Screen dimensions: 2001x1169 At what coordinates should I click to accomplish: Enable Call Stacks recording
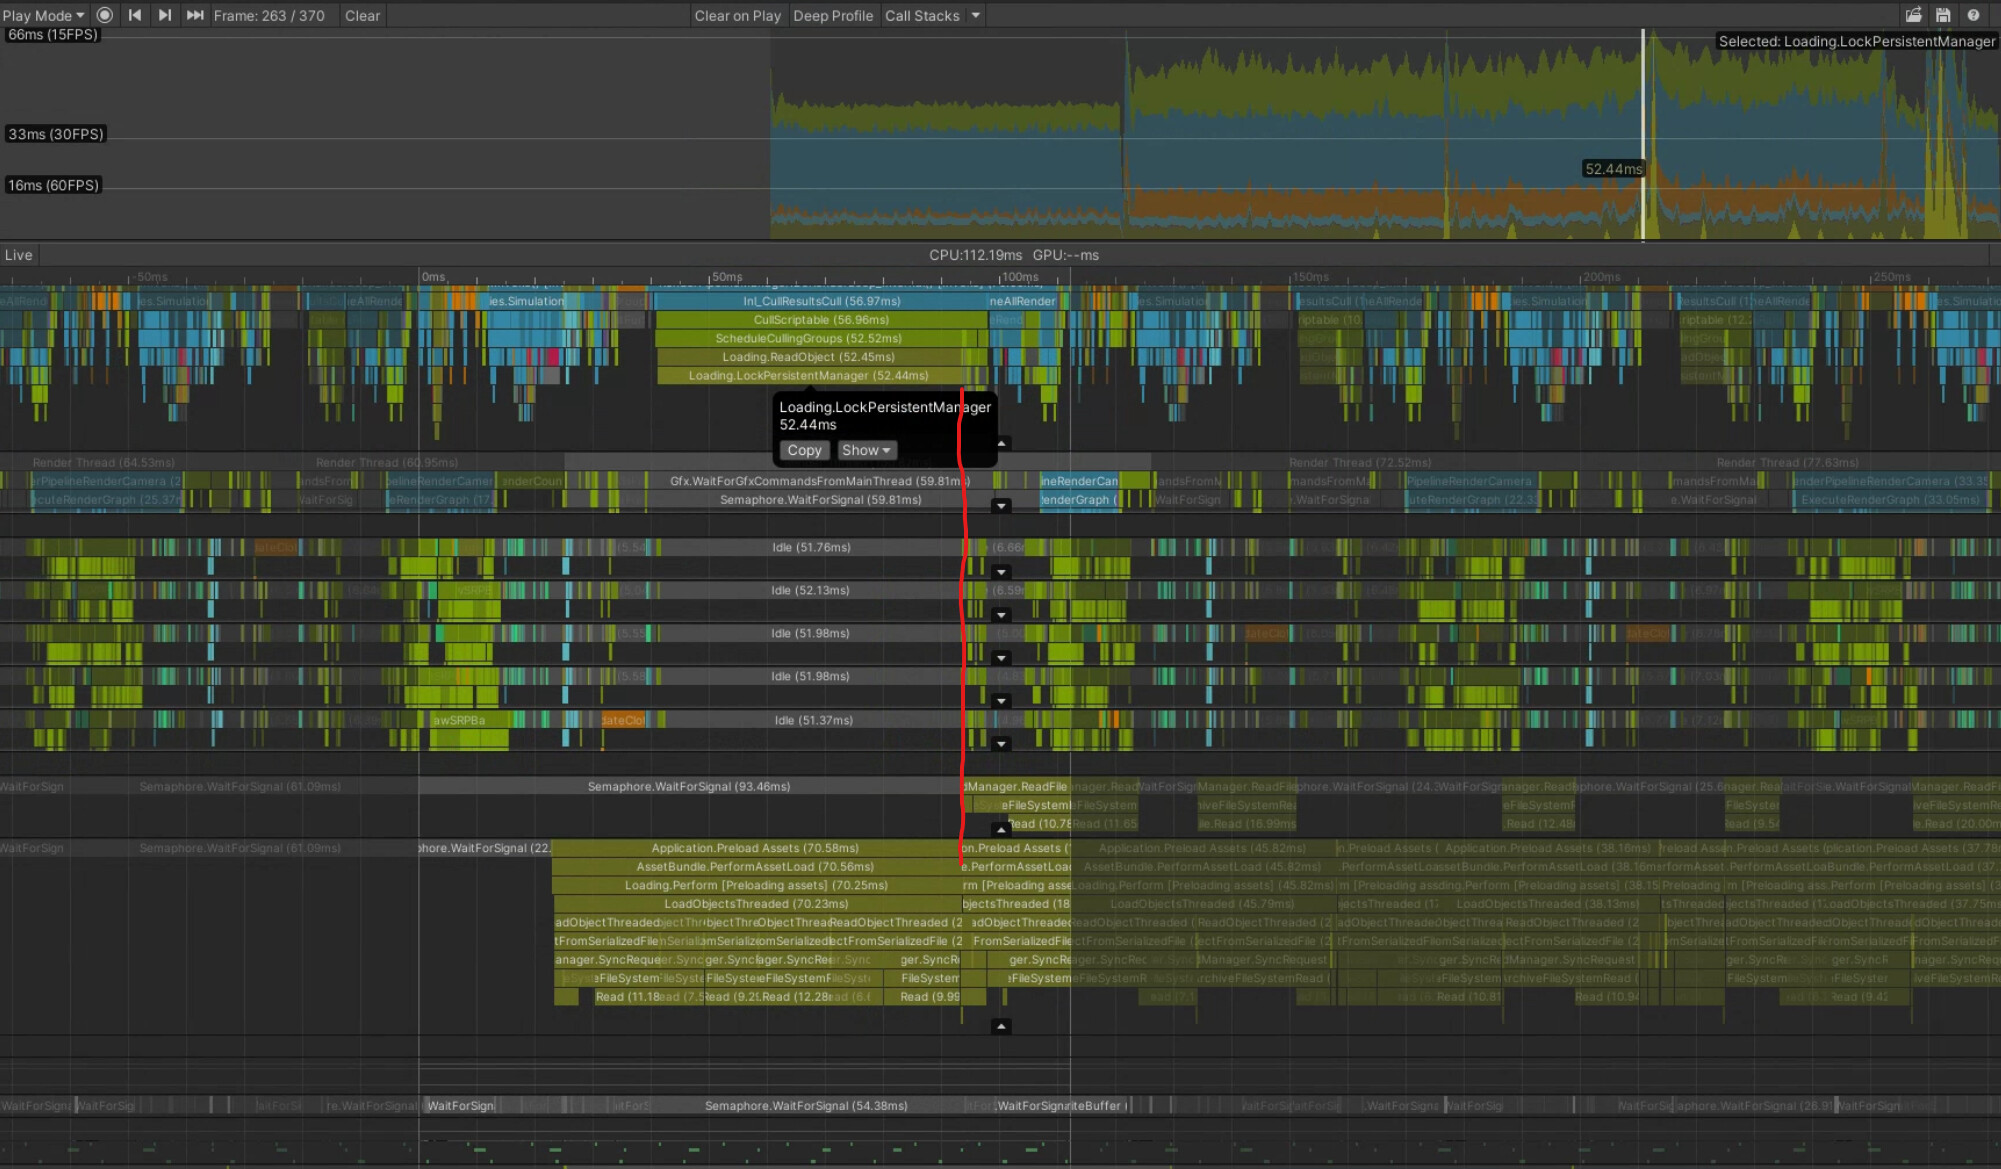point(921,15)
